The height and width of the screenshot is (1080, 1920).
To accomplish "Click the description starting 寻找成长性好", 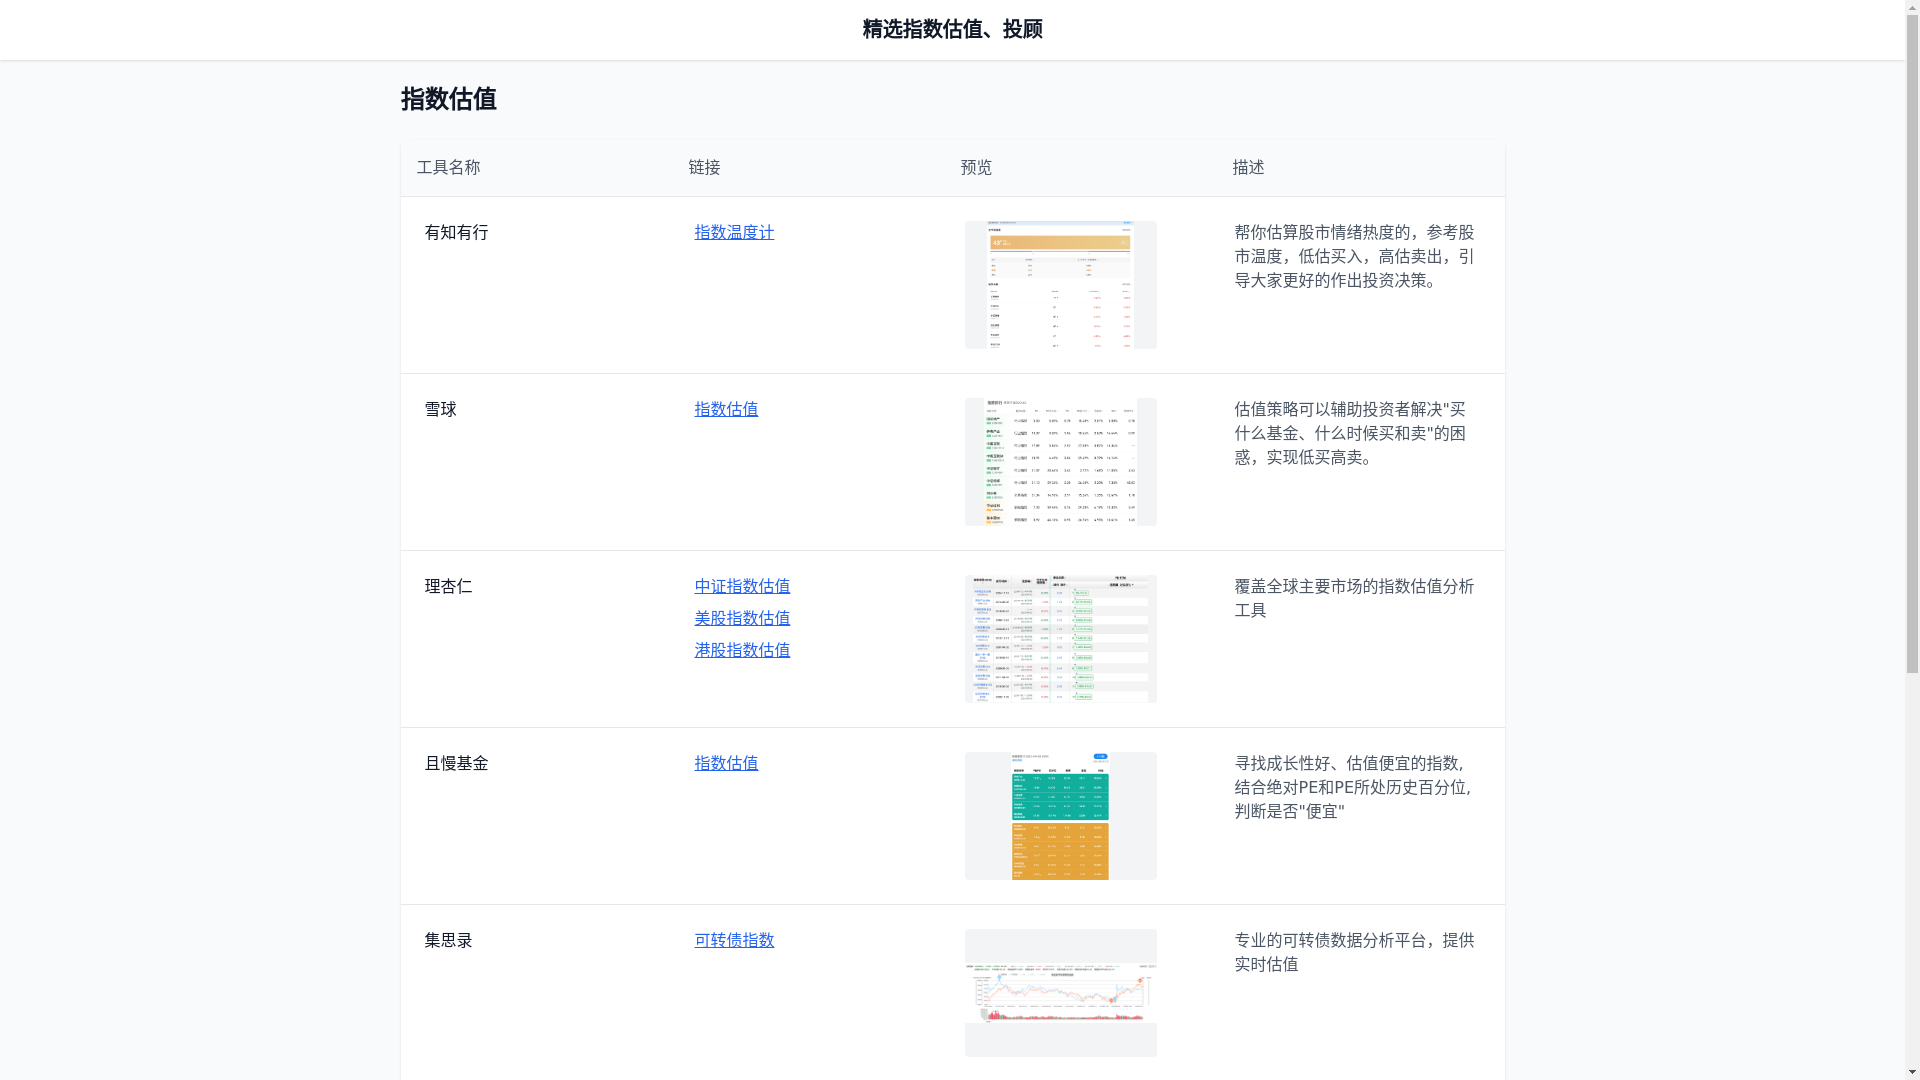I will (x=1353, y=787).
